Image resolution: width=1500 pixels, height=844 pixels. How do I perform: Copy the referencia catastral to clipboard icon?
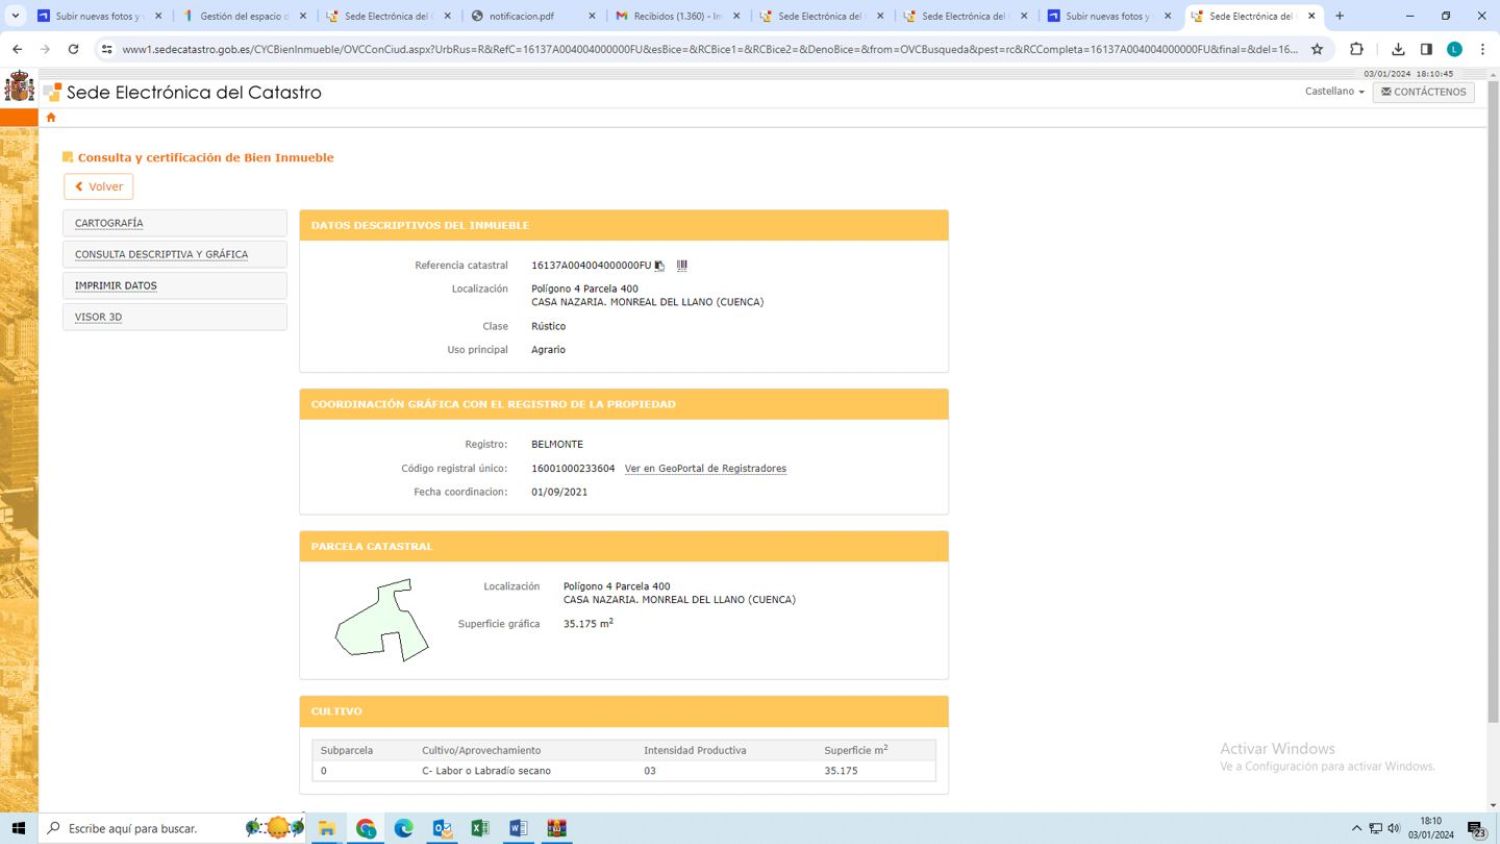click(x=659, y=266)
